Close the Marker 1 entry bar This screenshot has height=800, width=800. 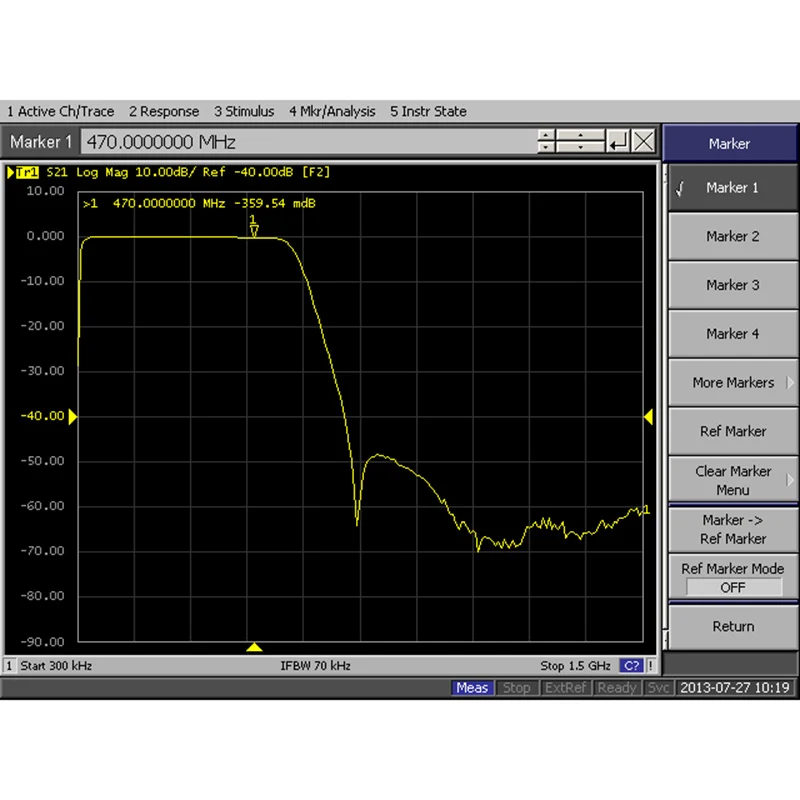coord(643,141)
